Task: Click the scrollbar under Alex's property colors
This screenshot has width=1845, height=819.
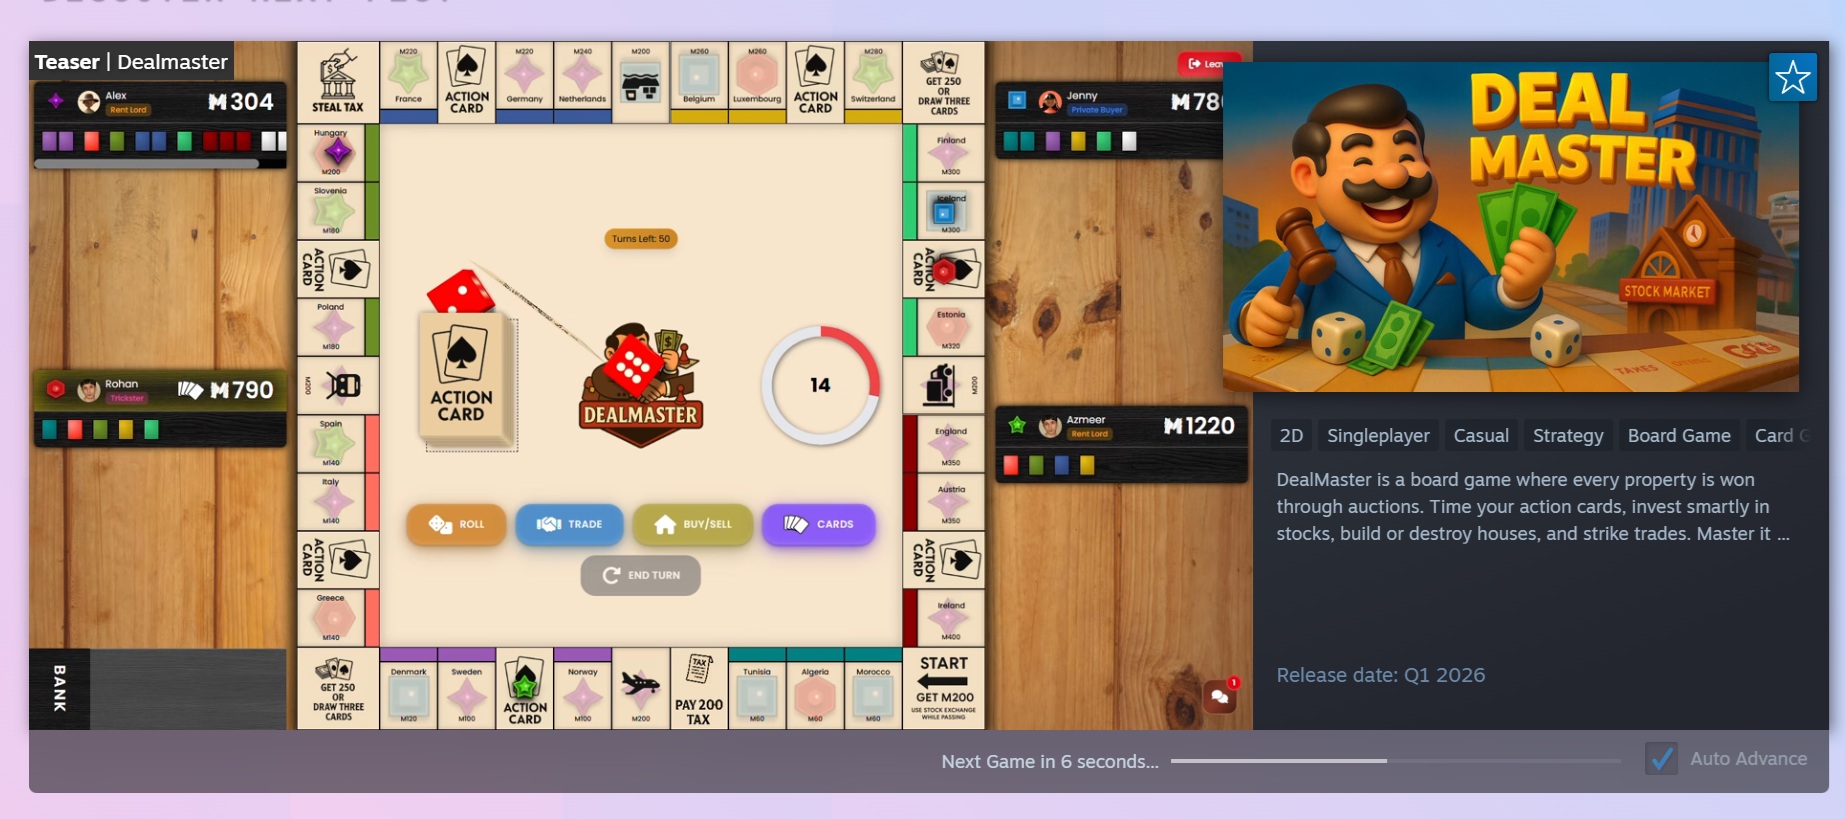Action: pos(147,163)
